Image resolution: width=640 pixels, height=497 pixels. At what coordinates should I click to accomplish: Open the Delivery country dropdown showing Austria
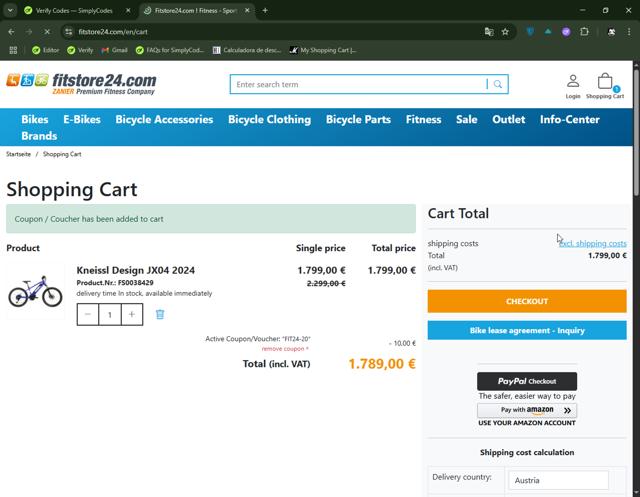coord(558,480)
